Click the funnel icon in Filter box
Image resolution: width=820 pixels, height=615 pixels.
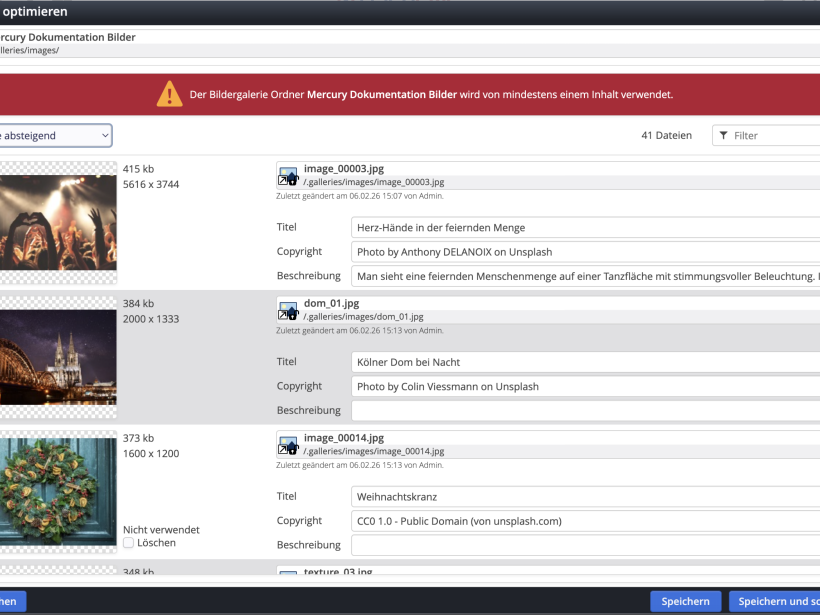(723, 136)
